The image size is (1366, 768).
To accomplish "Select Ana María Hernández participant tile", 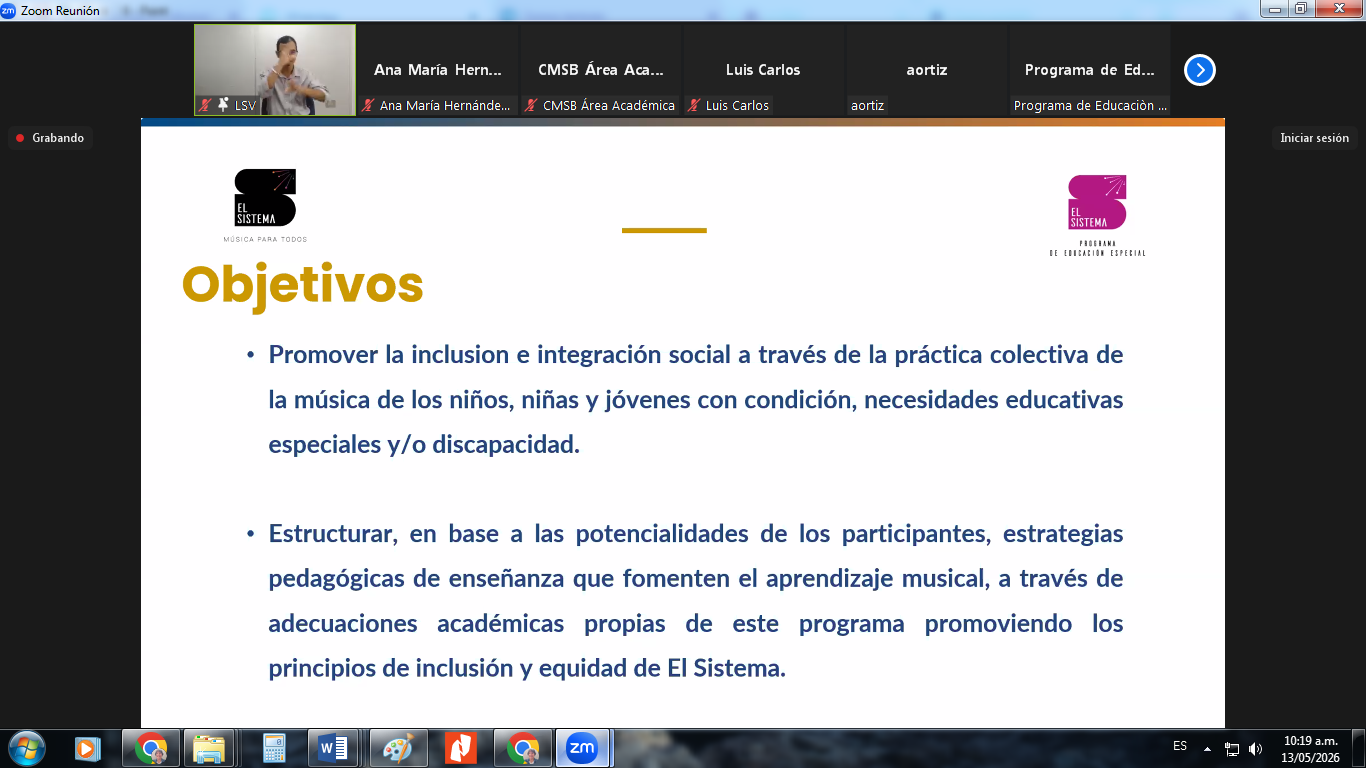I will (438, 70).
